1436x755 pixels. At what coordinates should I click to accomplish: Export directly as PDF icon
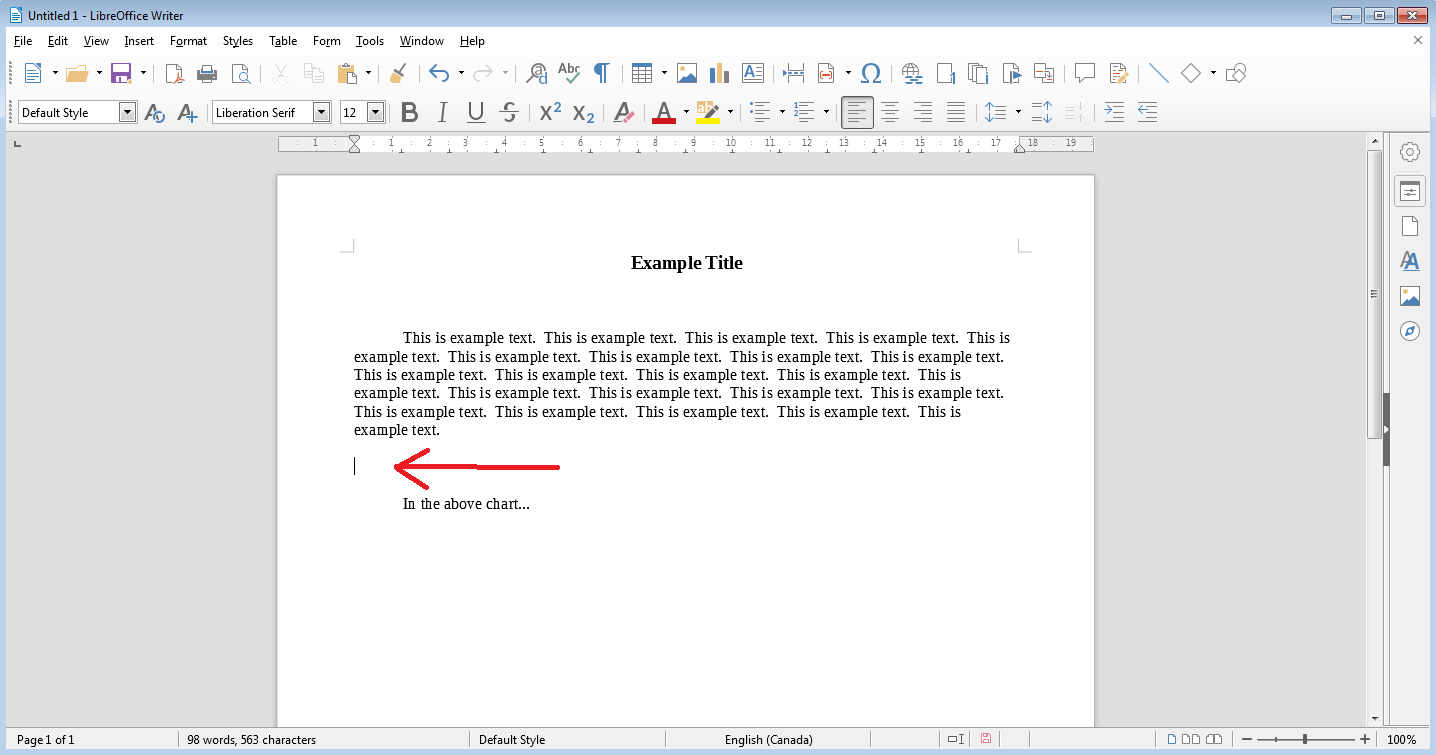click(175, 73)
